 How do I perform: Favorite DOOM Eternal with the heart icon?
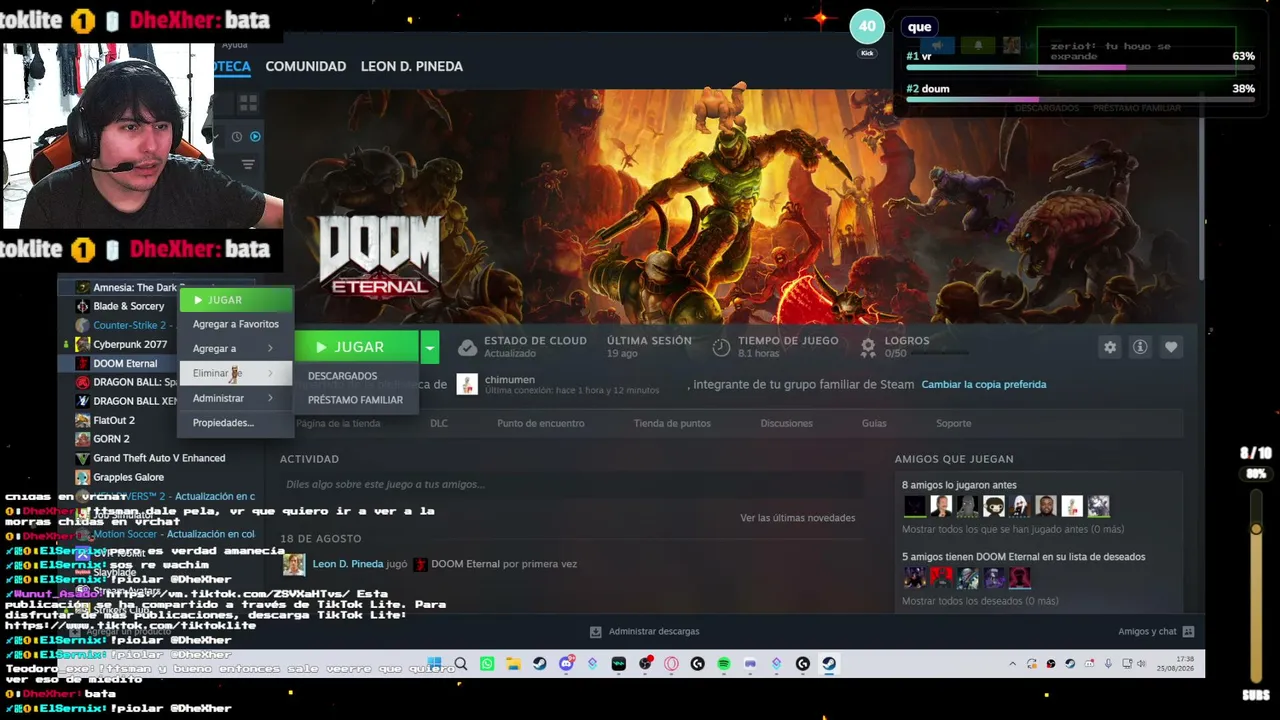click(x=1171, y=347)
